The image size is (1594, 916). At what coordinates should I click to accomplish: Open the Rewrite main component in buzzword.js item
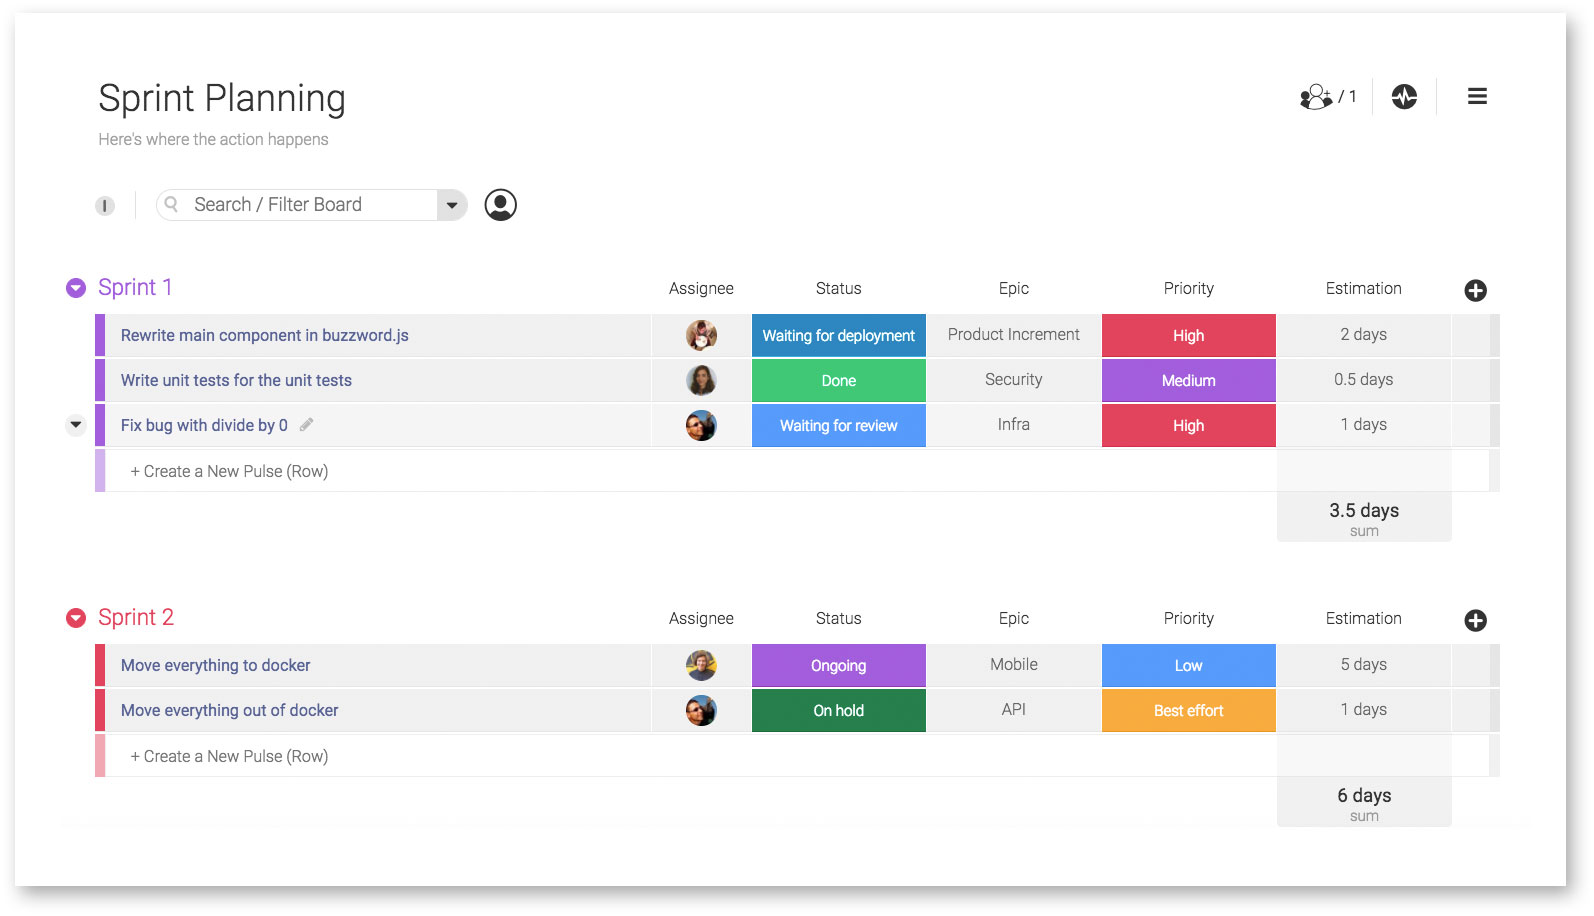pyautogui.click(x=265, y=336)
